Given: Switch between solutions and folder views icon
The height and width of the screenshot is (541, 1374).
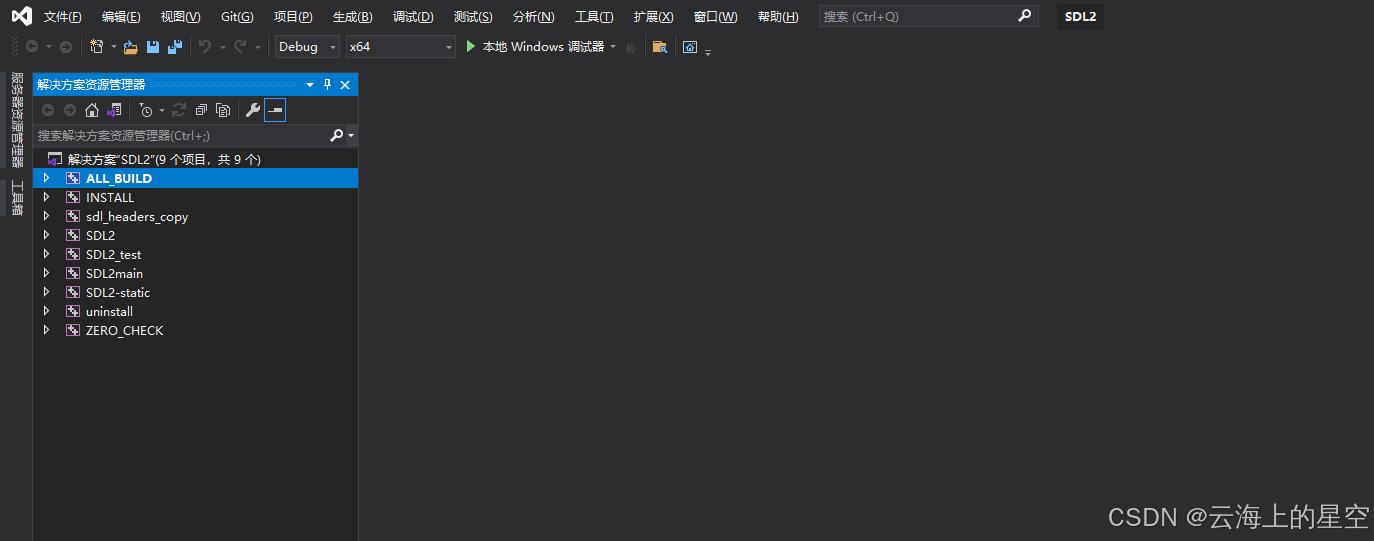Looking at the screenshot, I should [114, 110].
